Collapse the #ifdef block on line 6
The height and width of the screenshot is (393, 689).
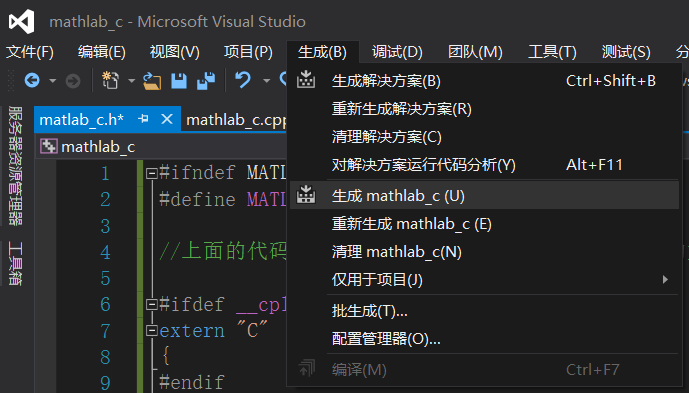152,304
